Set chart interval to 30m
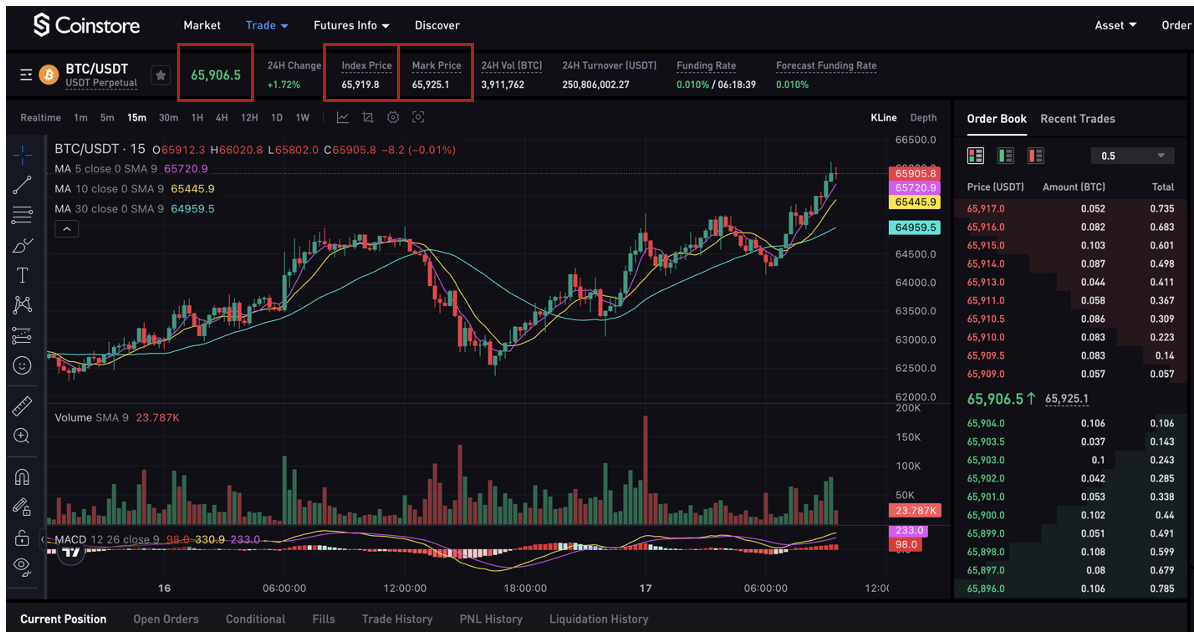 point(168,117)
